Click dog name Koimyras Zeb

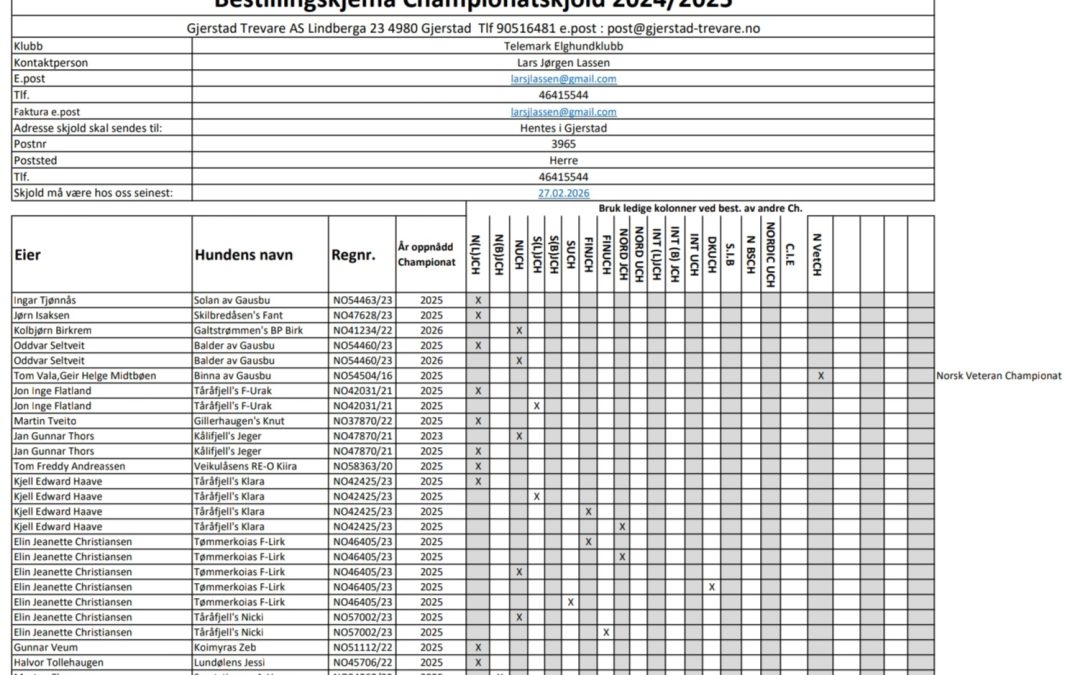[x=225, y=647]
